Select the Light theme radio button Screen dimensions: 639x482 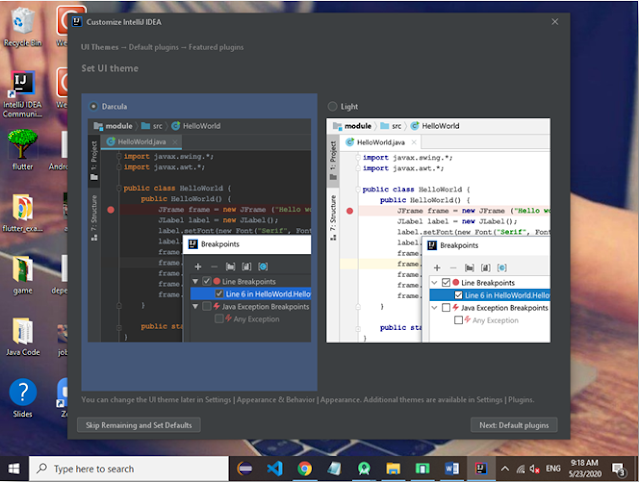[333, 106]
